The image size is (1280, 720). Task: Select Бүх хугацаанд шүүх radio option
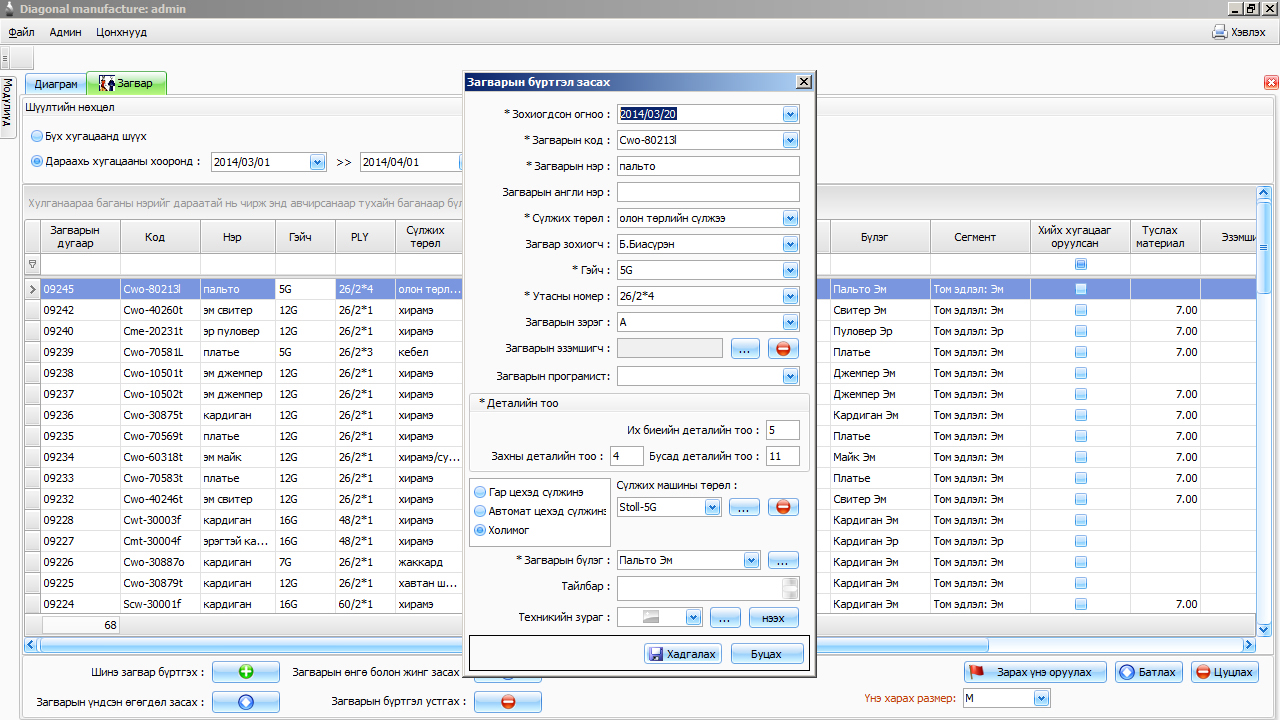point(37,136)
